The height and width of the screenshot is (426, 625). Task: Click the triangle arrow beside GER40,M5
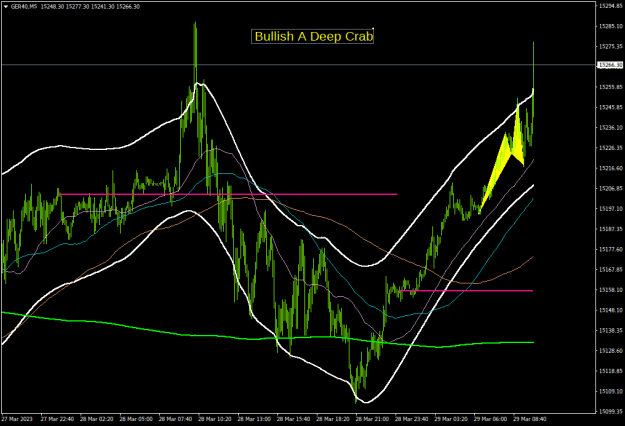click(6, 6)
